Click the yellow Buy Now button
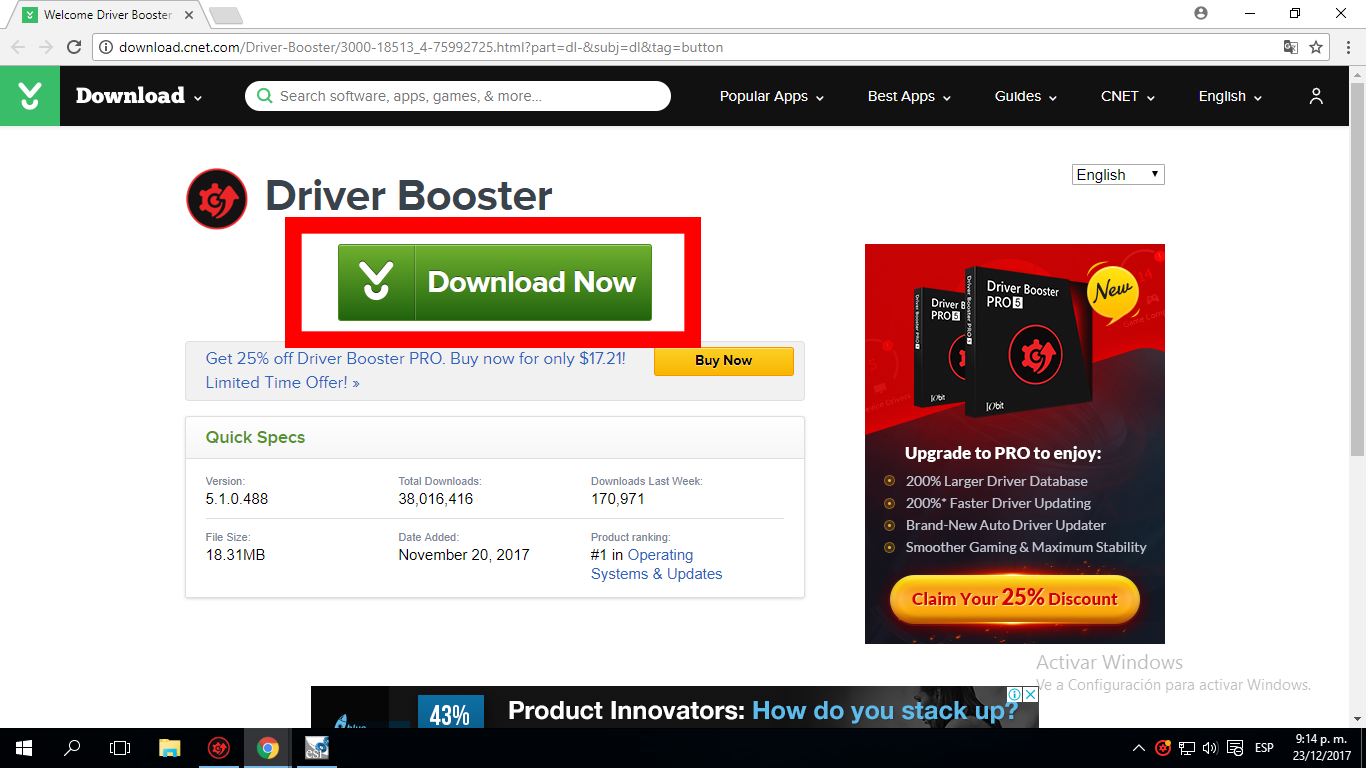 [x=724, y=361]
